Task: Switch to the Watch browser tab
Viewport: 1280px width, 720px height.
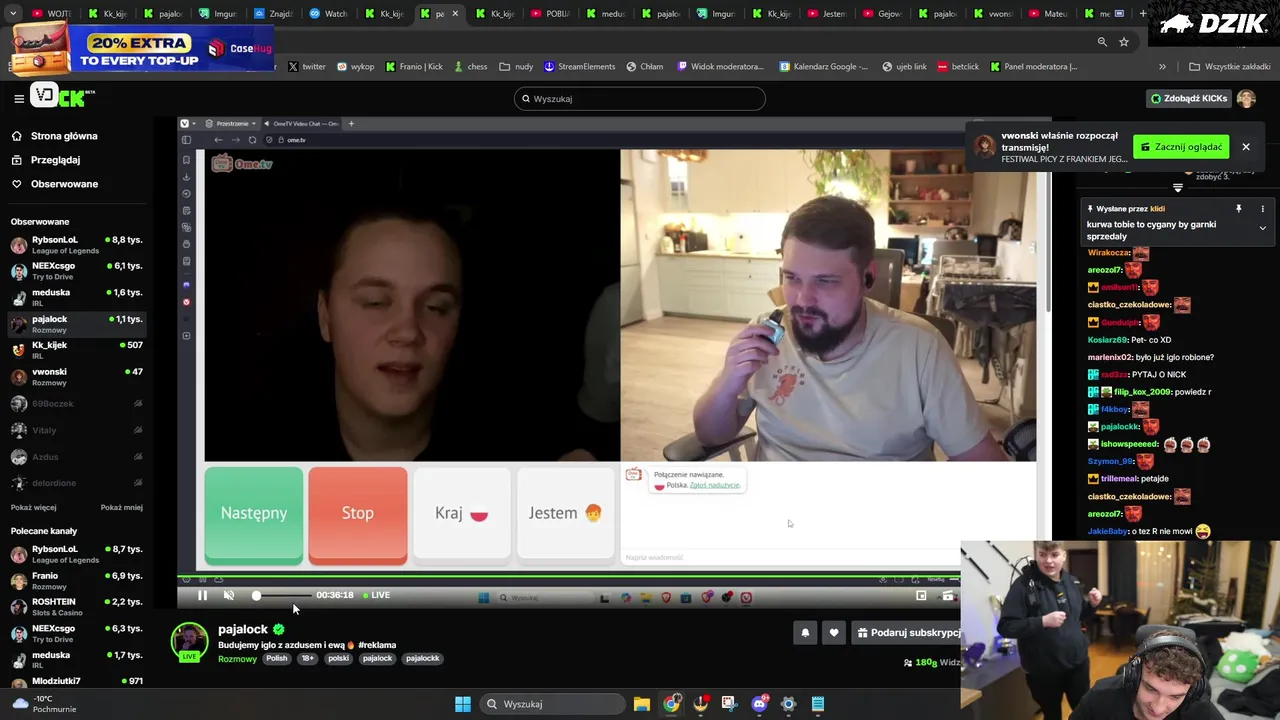Action: pos(329,14)
